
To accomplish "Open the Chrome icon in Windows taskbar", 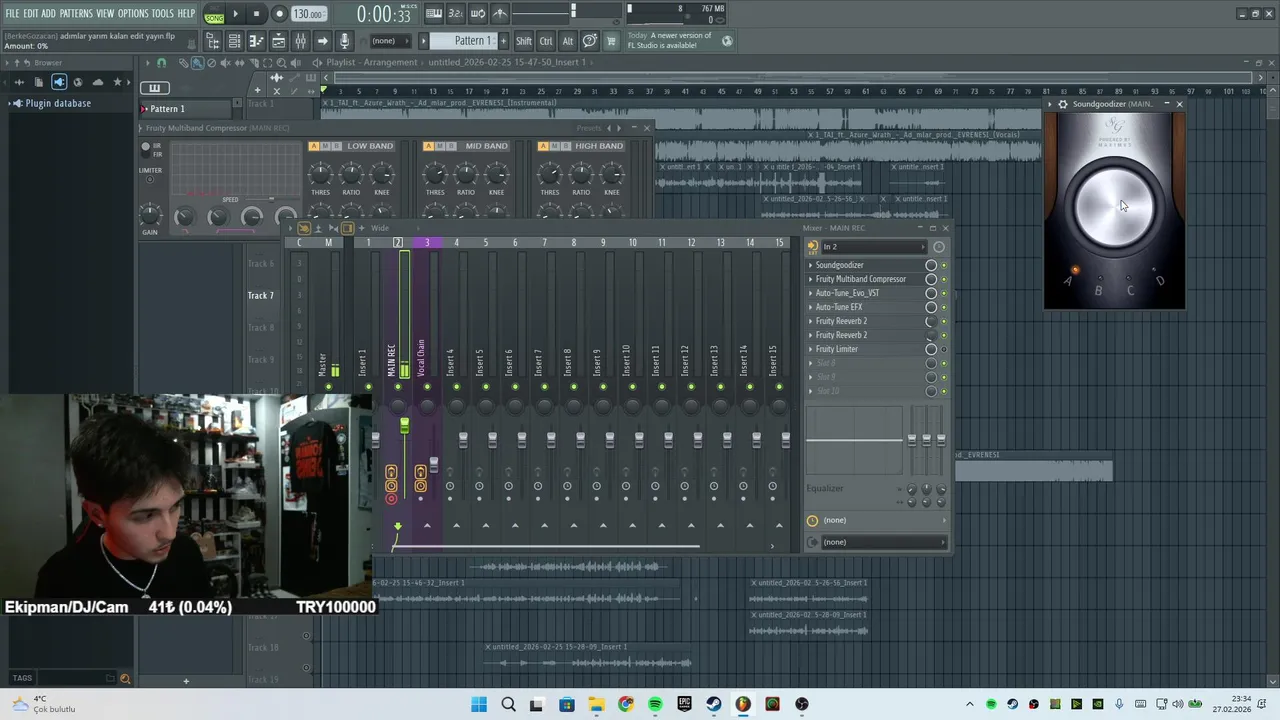I will pos(625,704).
